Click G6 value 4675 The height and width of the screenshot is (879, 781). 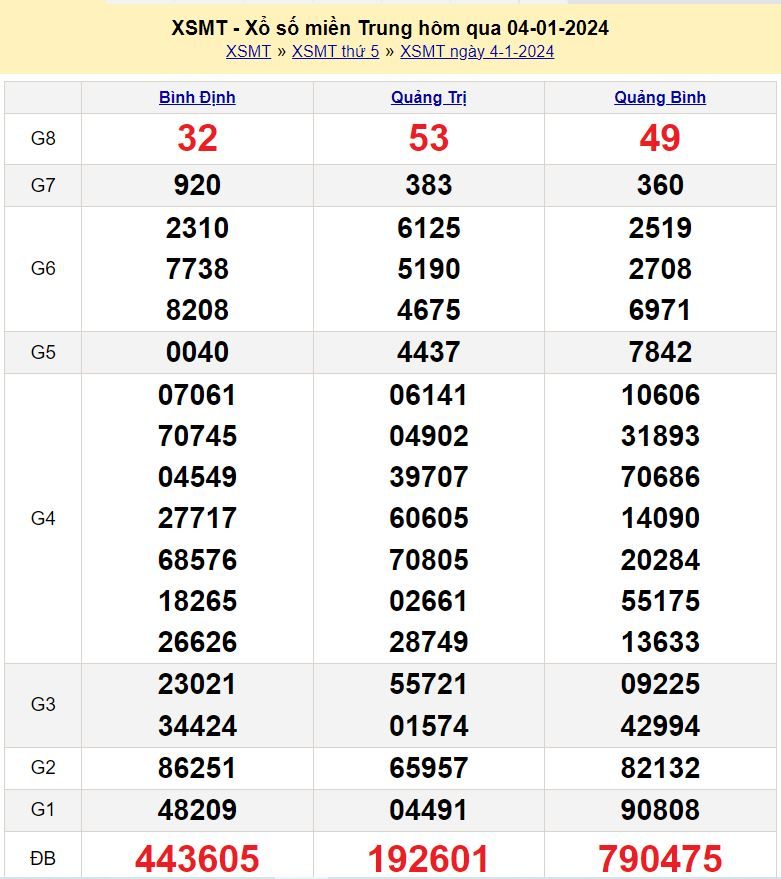[x=429, y=310]
